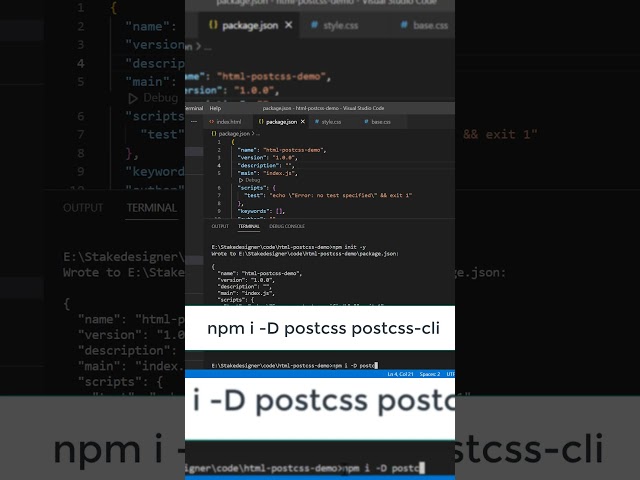The image size is (640, 480).
Task: Open style.css tab in enlarged top strip
Action: pos(335,25)
